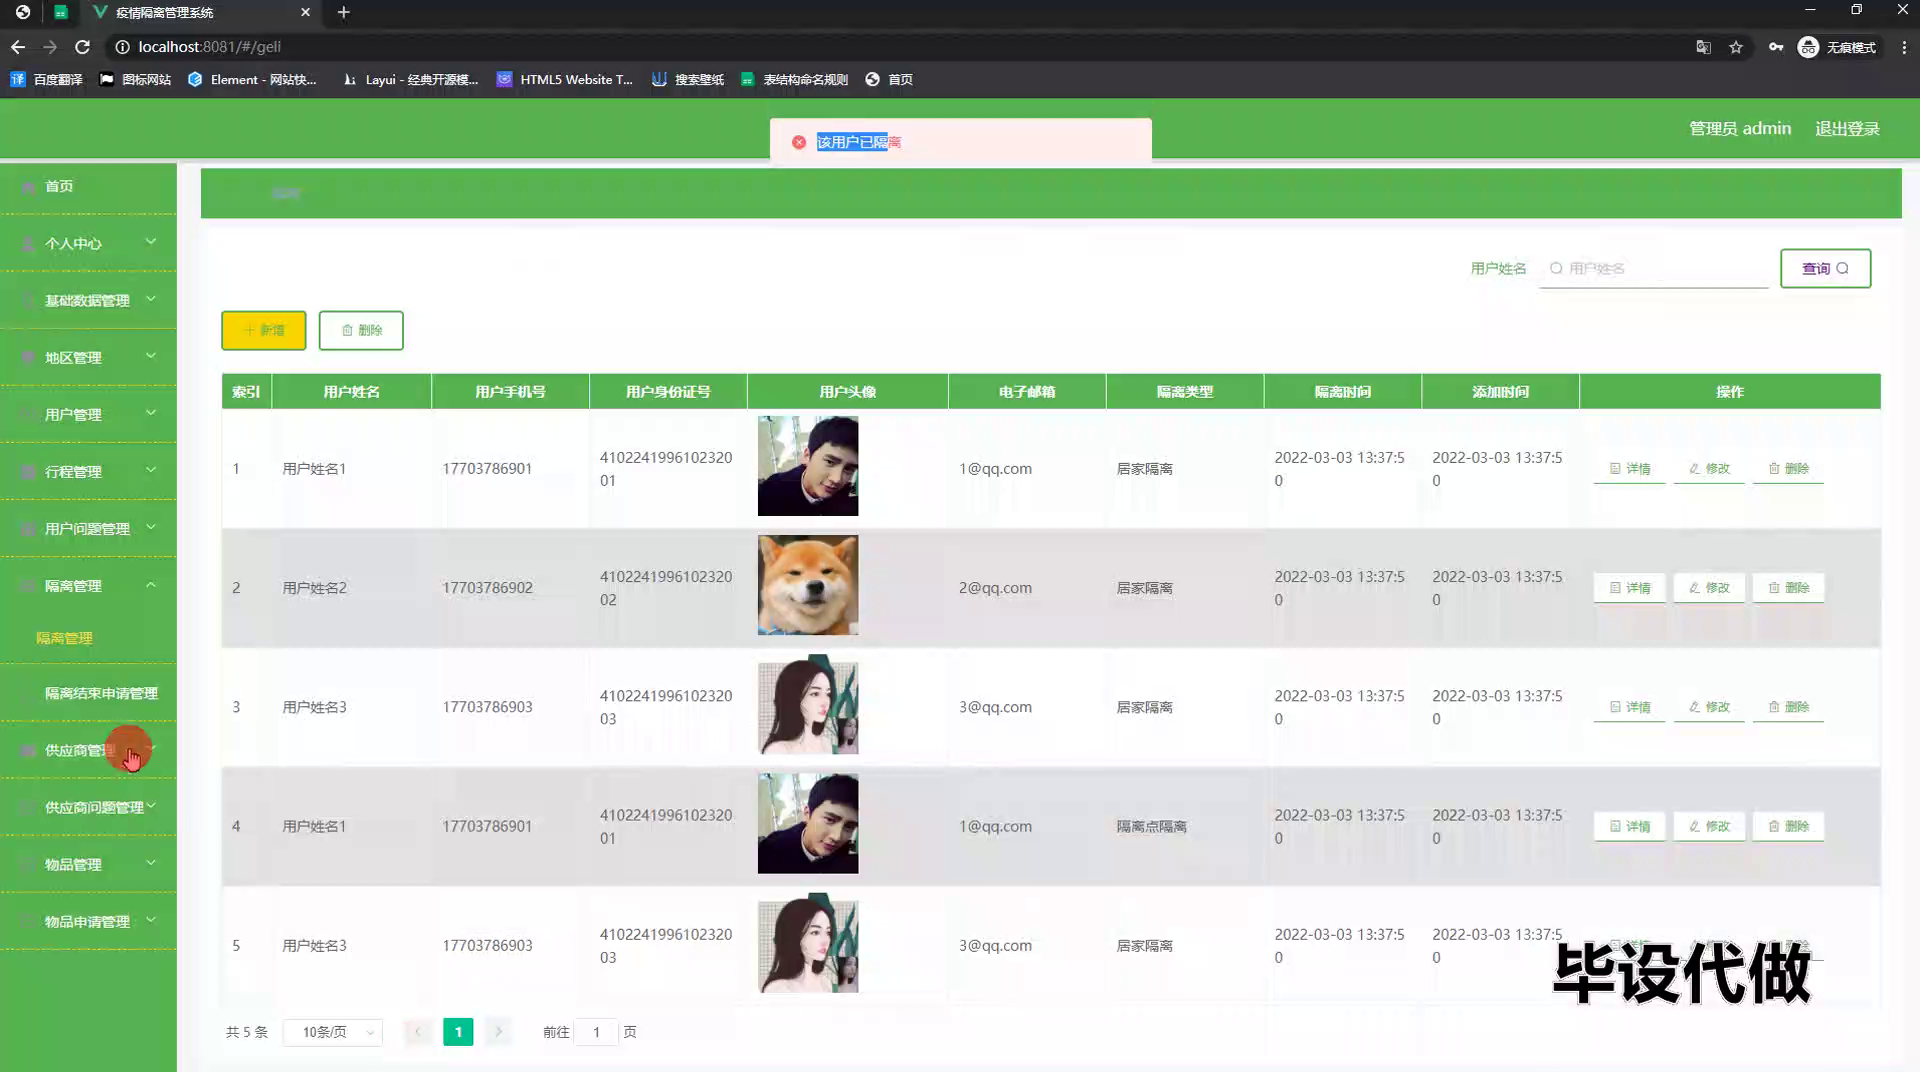Bookmark this page with the star icon
The width and height of the screenshot is (1920, 1072).
(1736, 47)
